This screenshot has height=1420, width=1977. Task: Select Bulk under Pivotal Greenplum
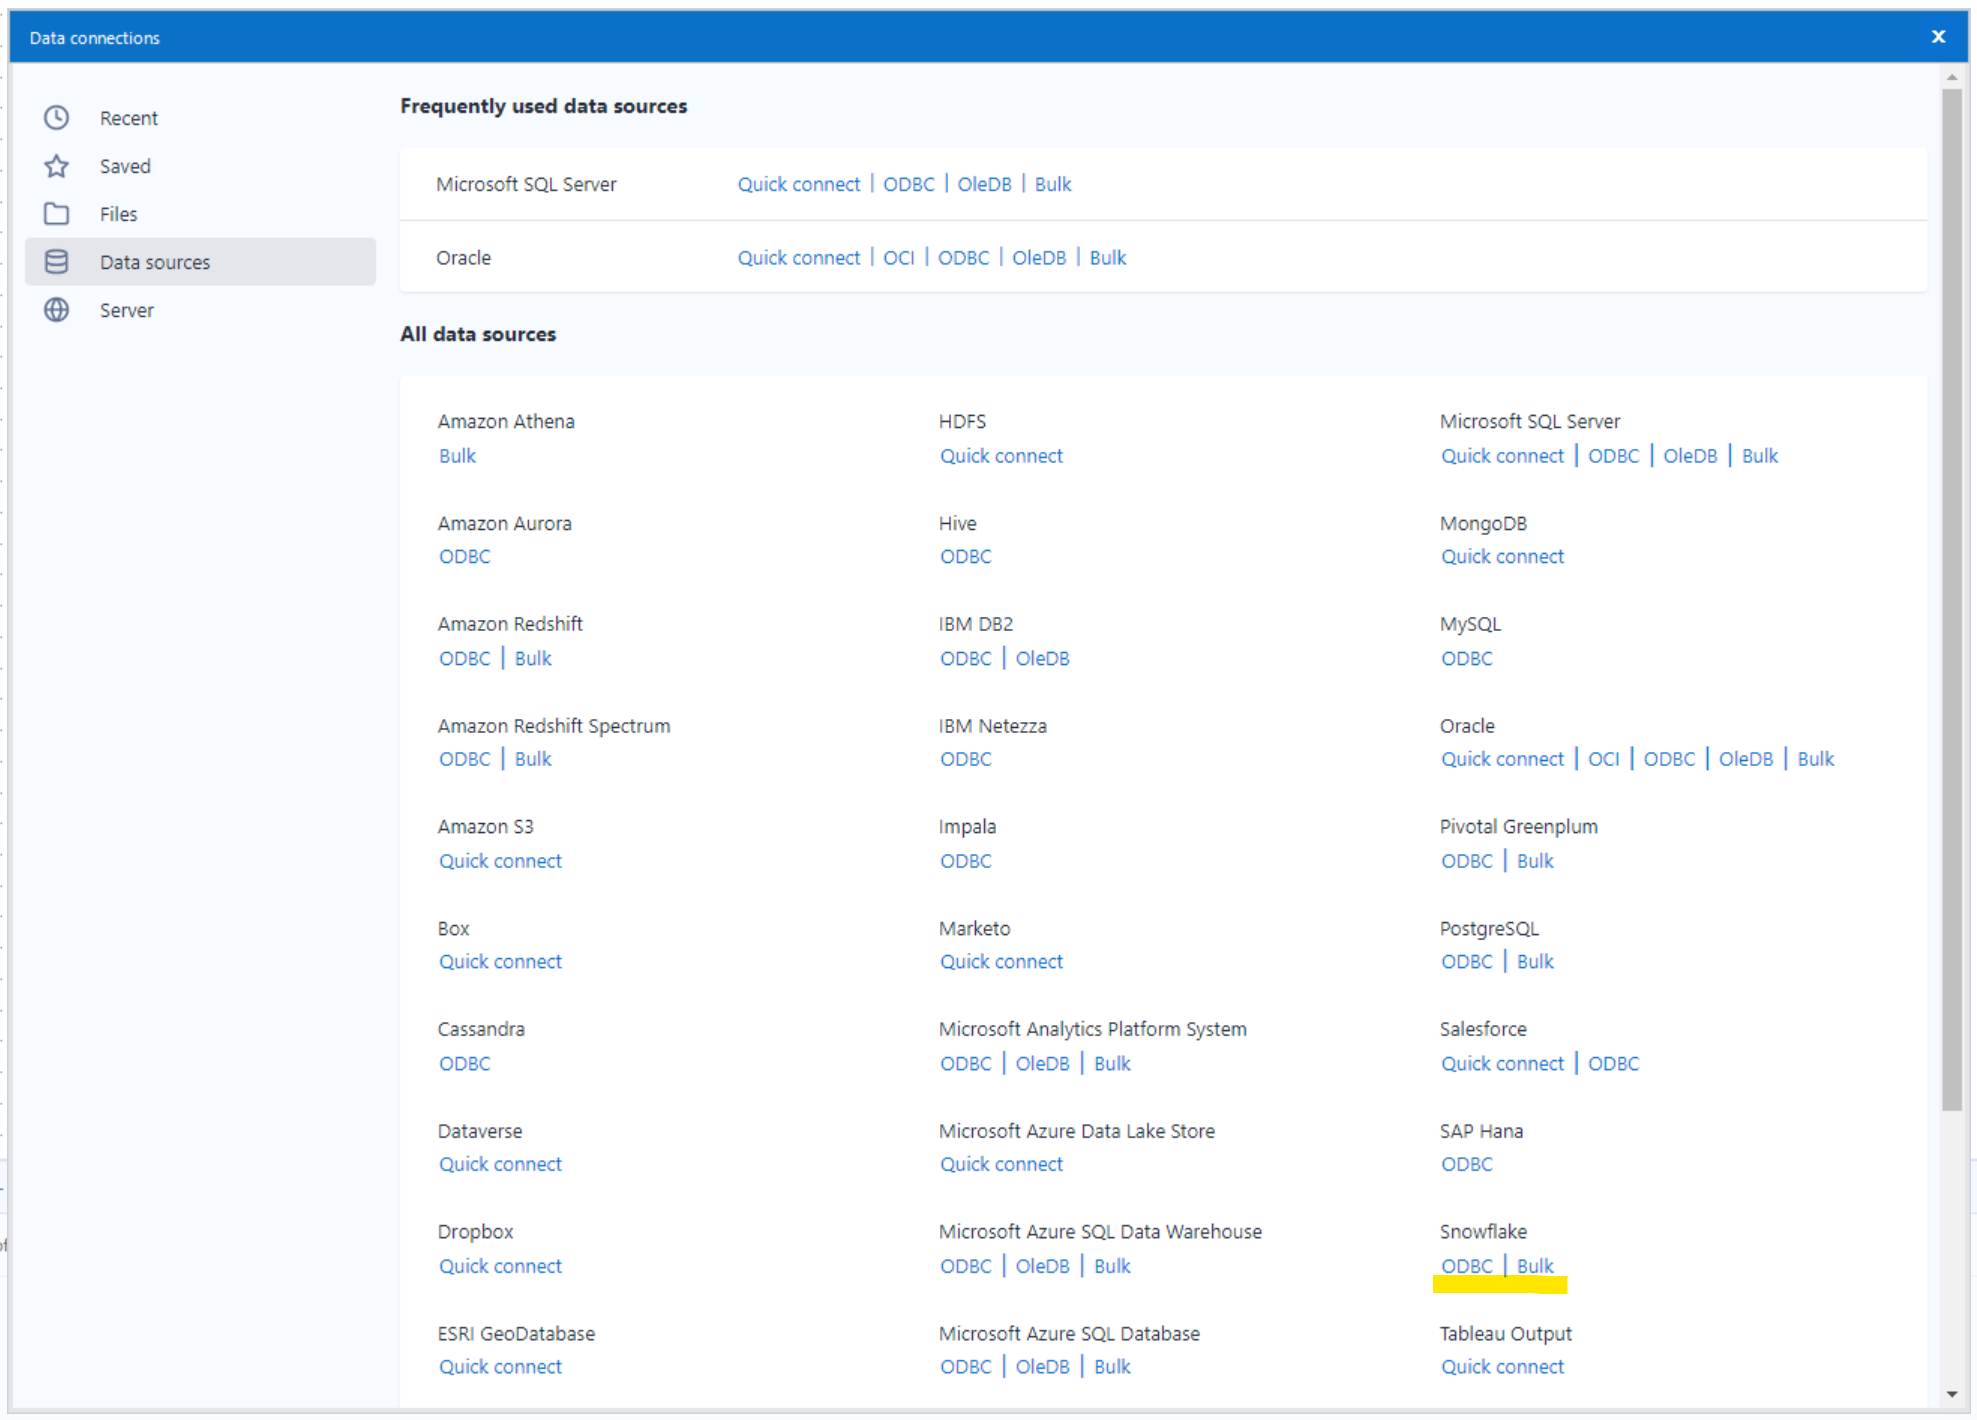coord(1535,861)
